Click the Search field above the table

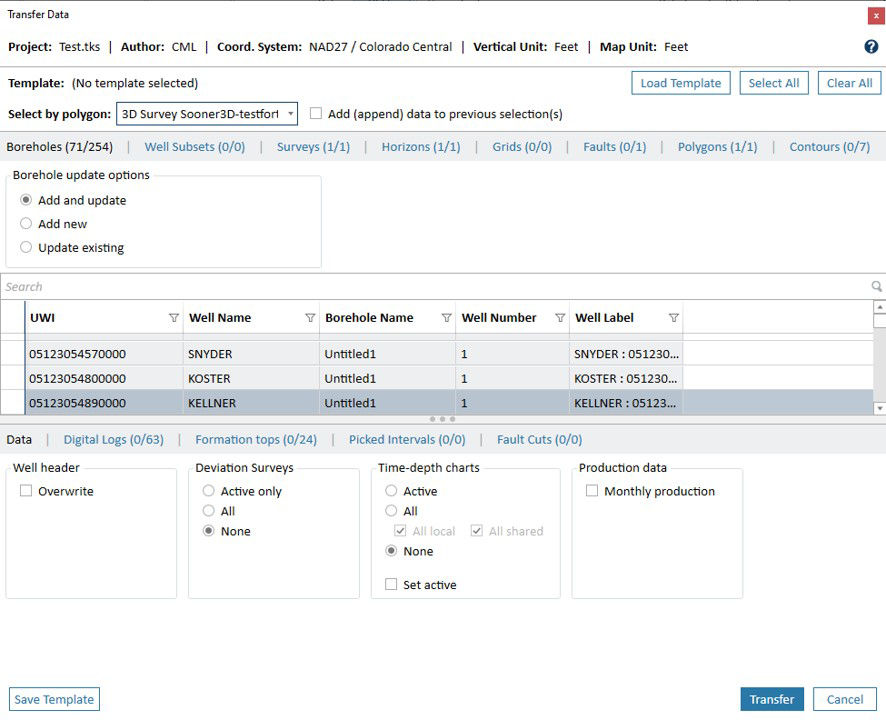click(430, 287)
